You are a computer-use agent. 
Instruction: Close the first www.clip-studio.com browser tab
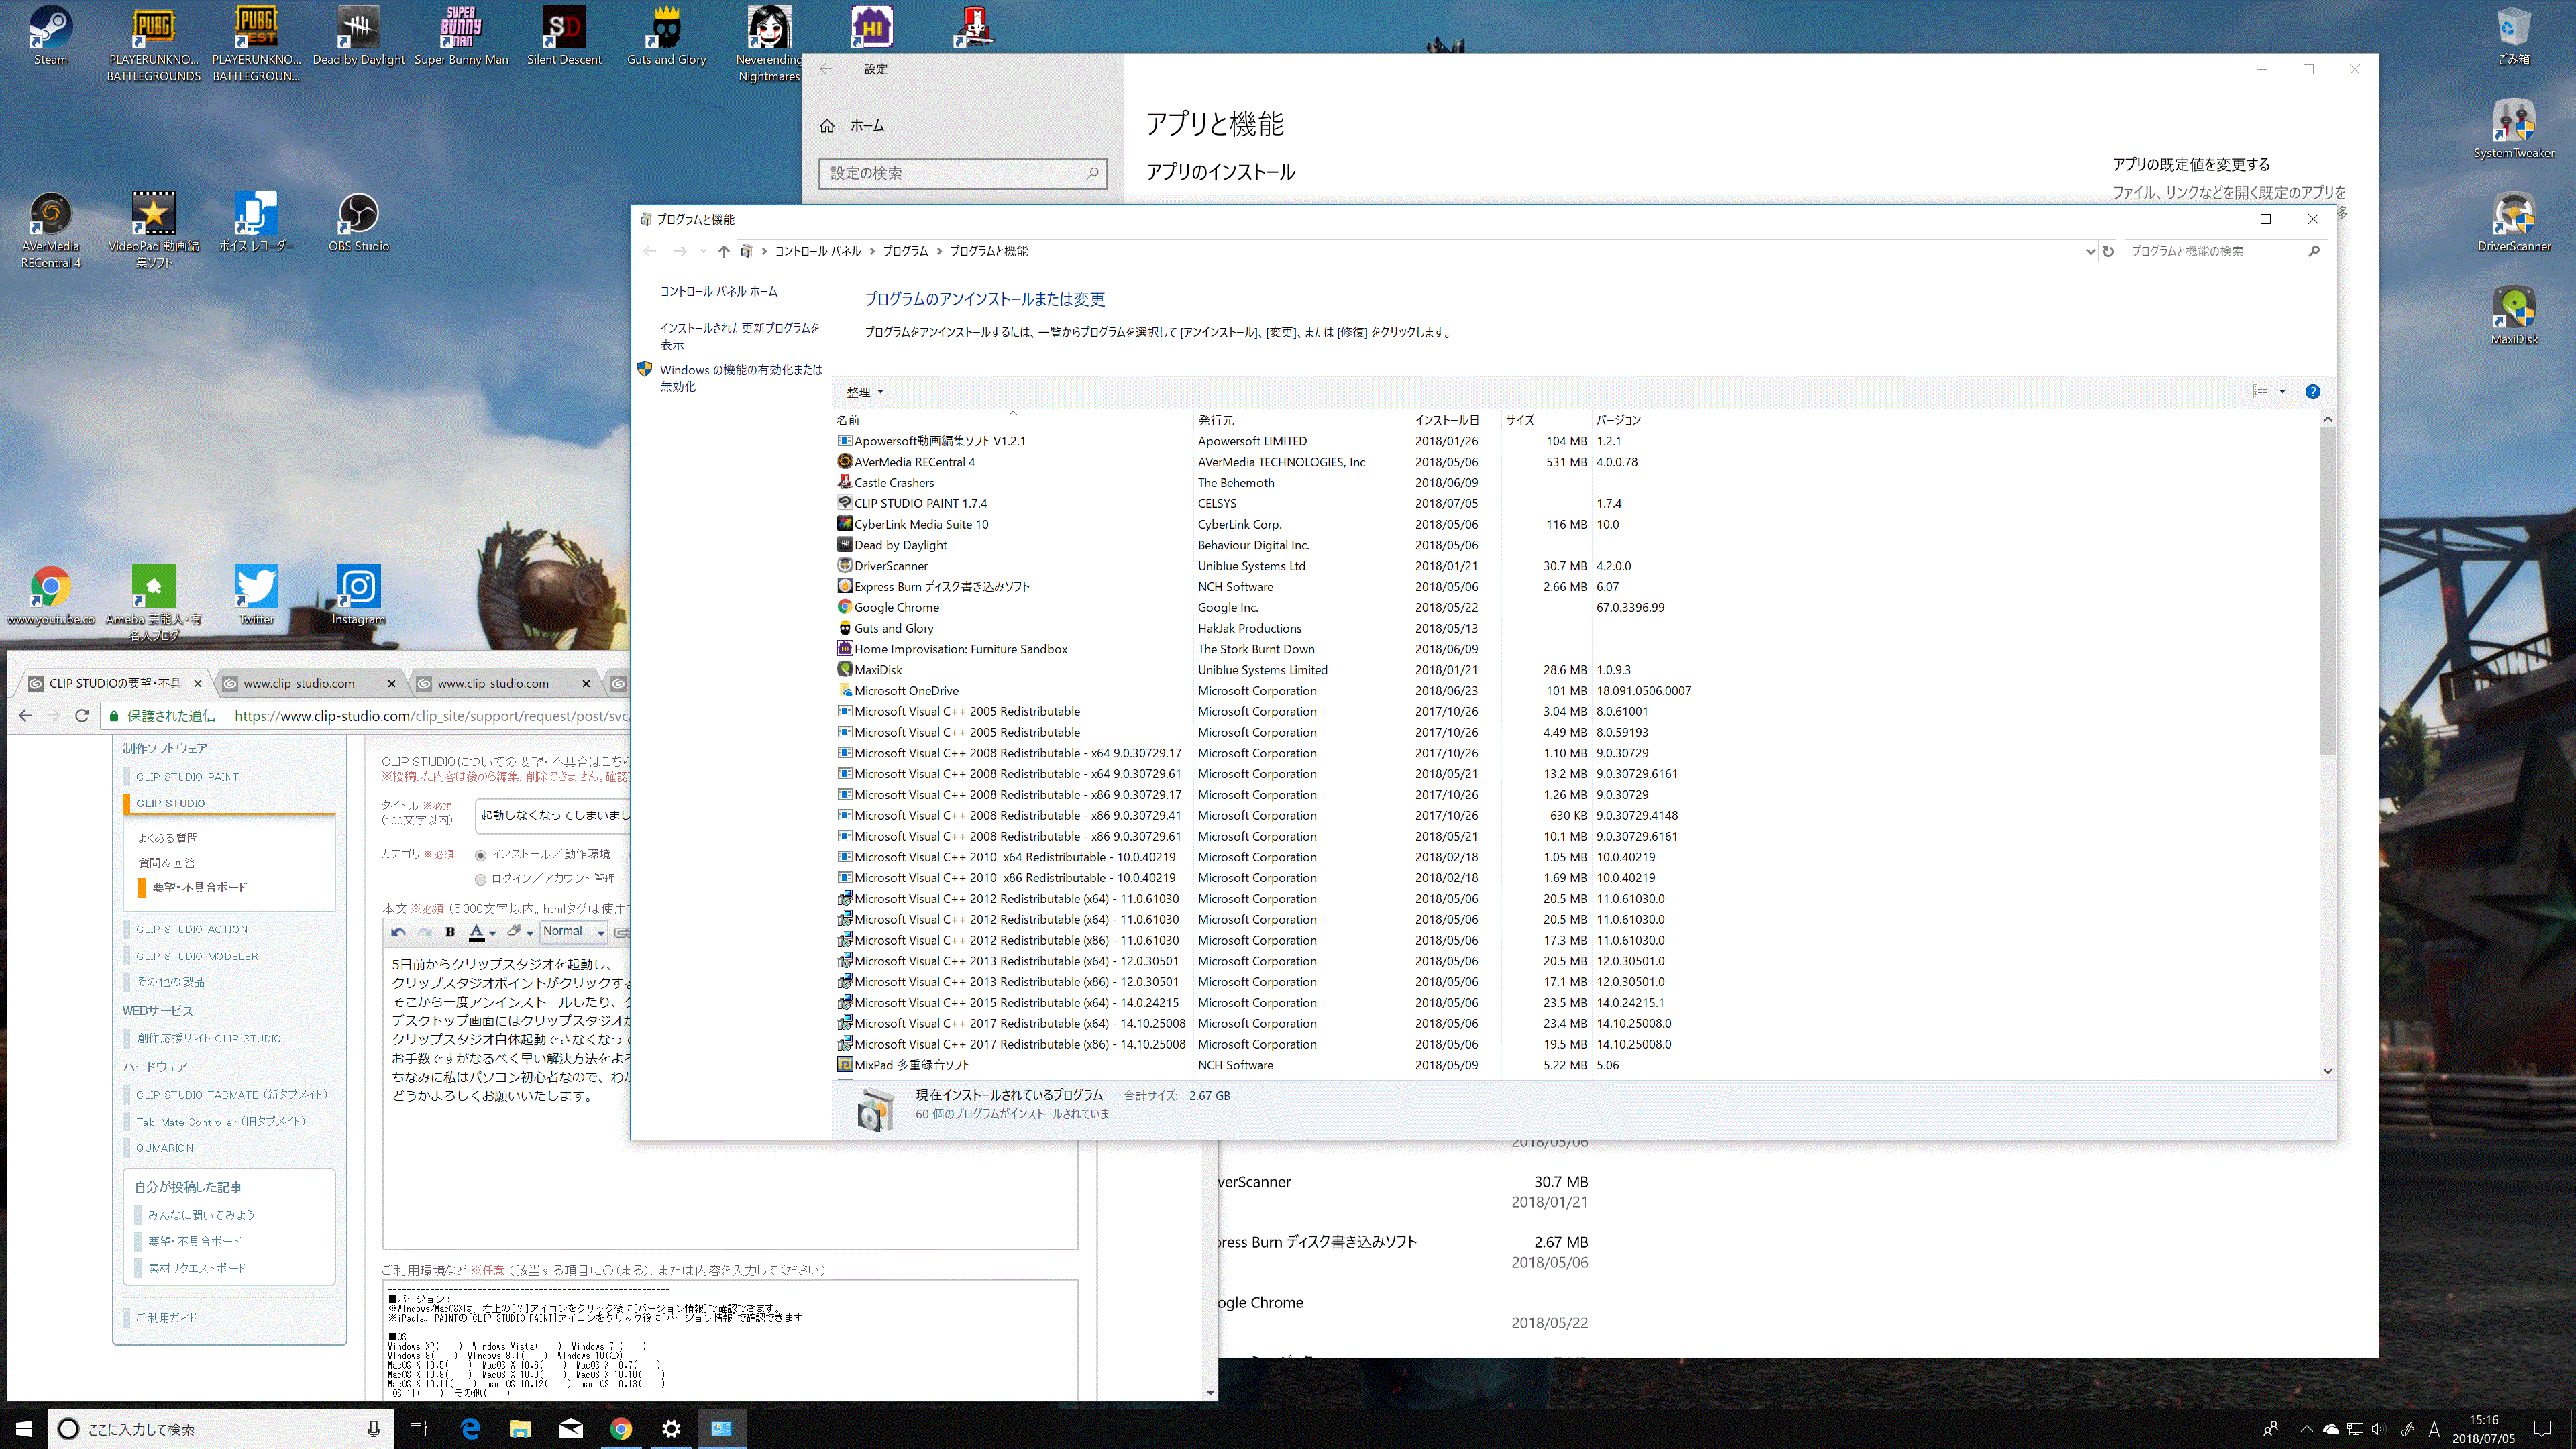pyautogui.click(x=391, y=684)
